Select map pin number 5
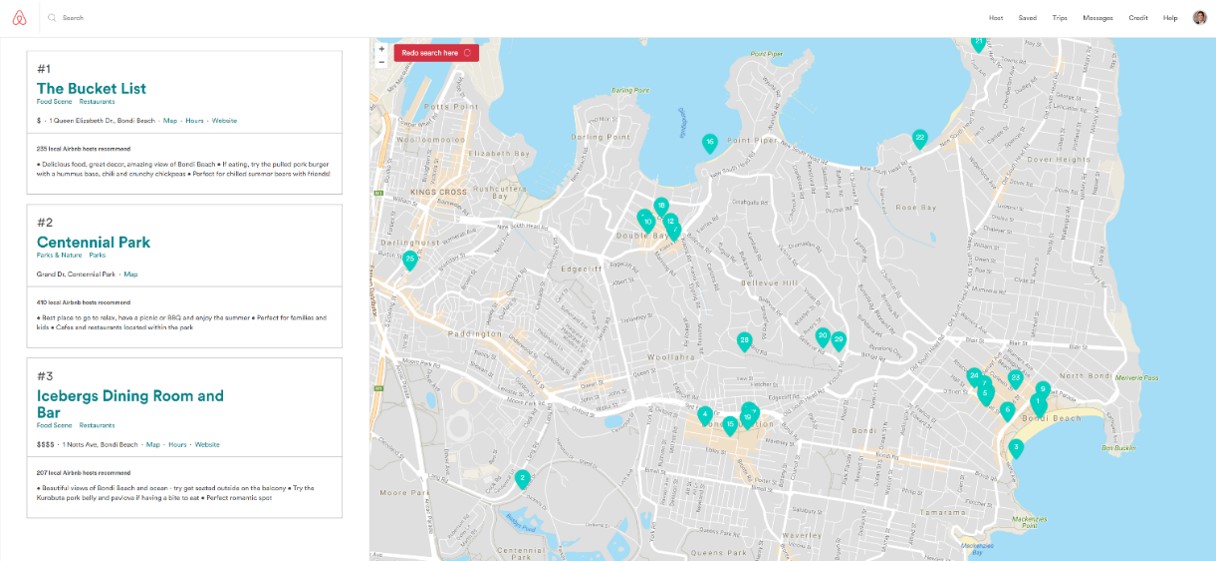The width and height of the screenshot is (1216, 561). click(x=985, y=394)
